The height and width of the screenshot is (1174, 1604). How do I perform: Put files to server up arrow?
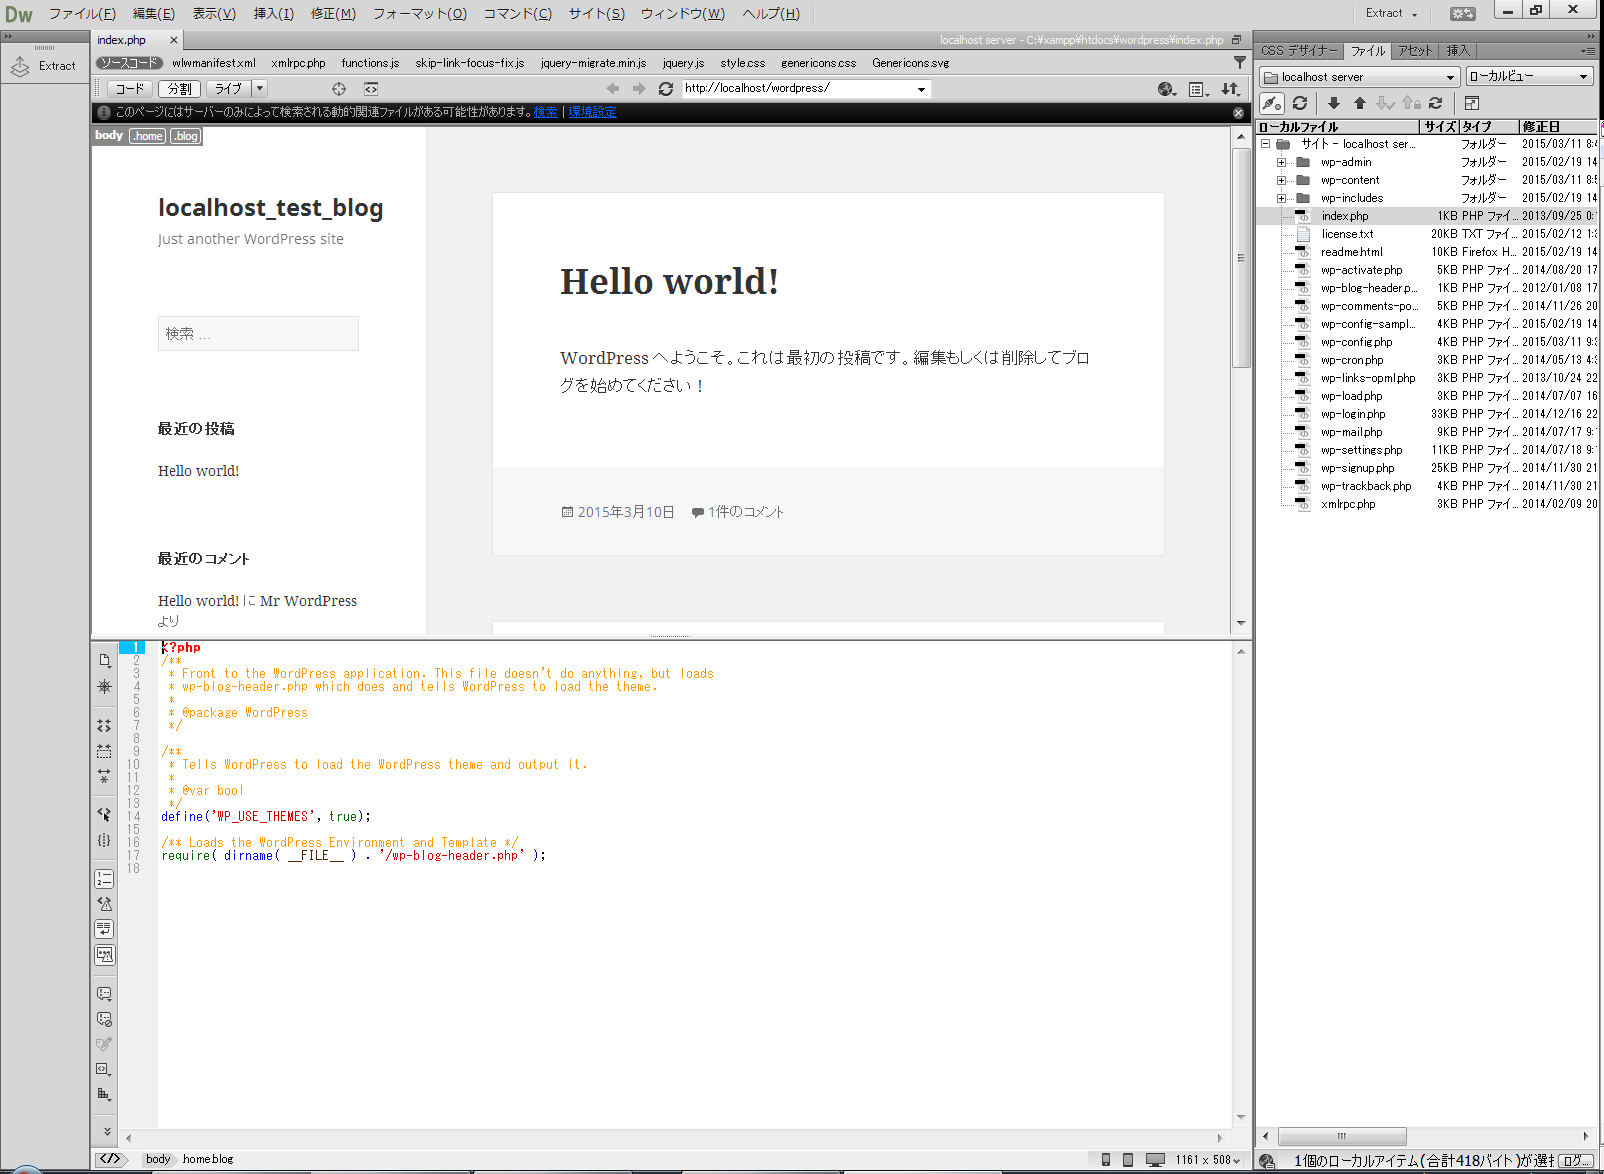1360,103
